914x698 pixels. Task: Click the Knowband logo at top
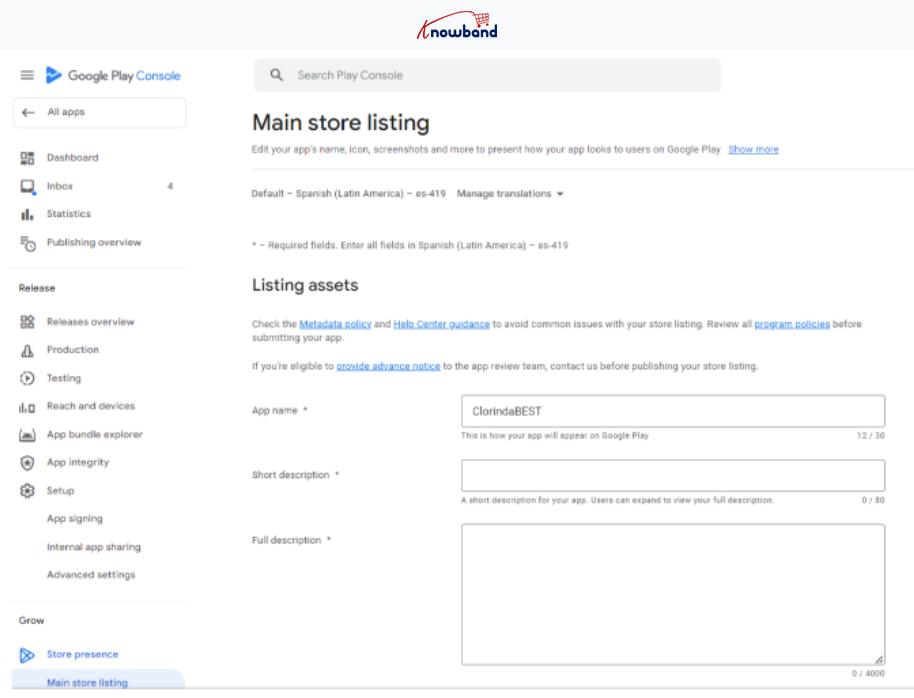[x=457, y=25]
